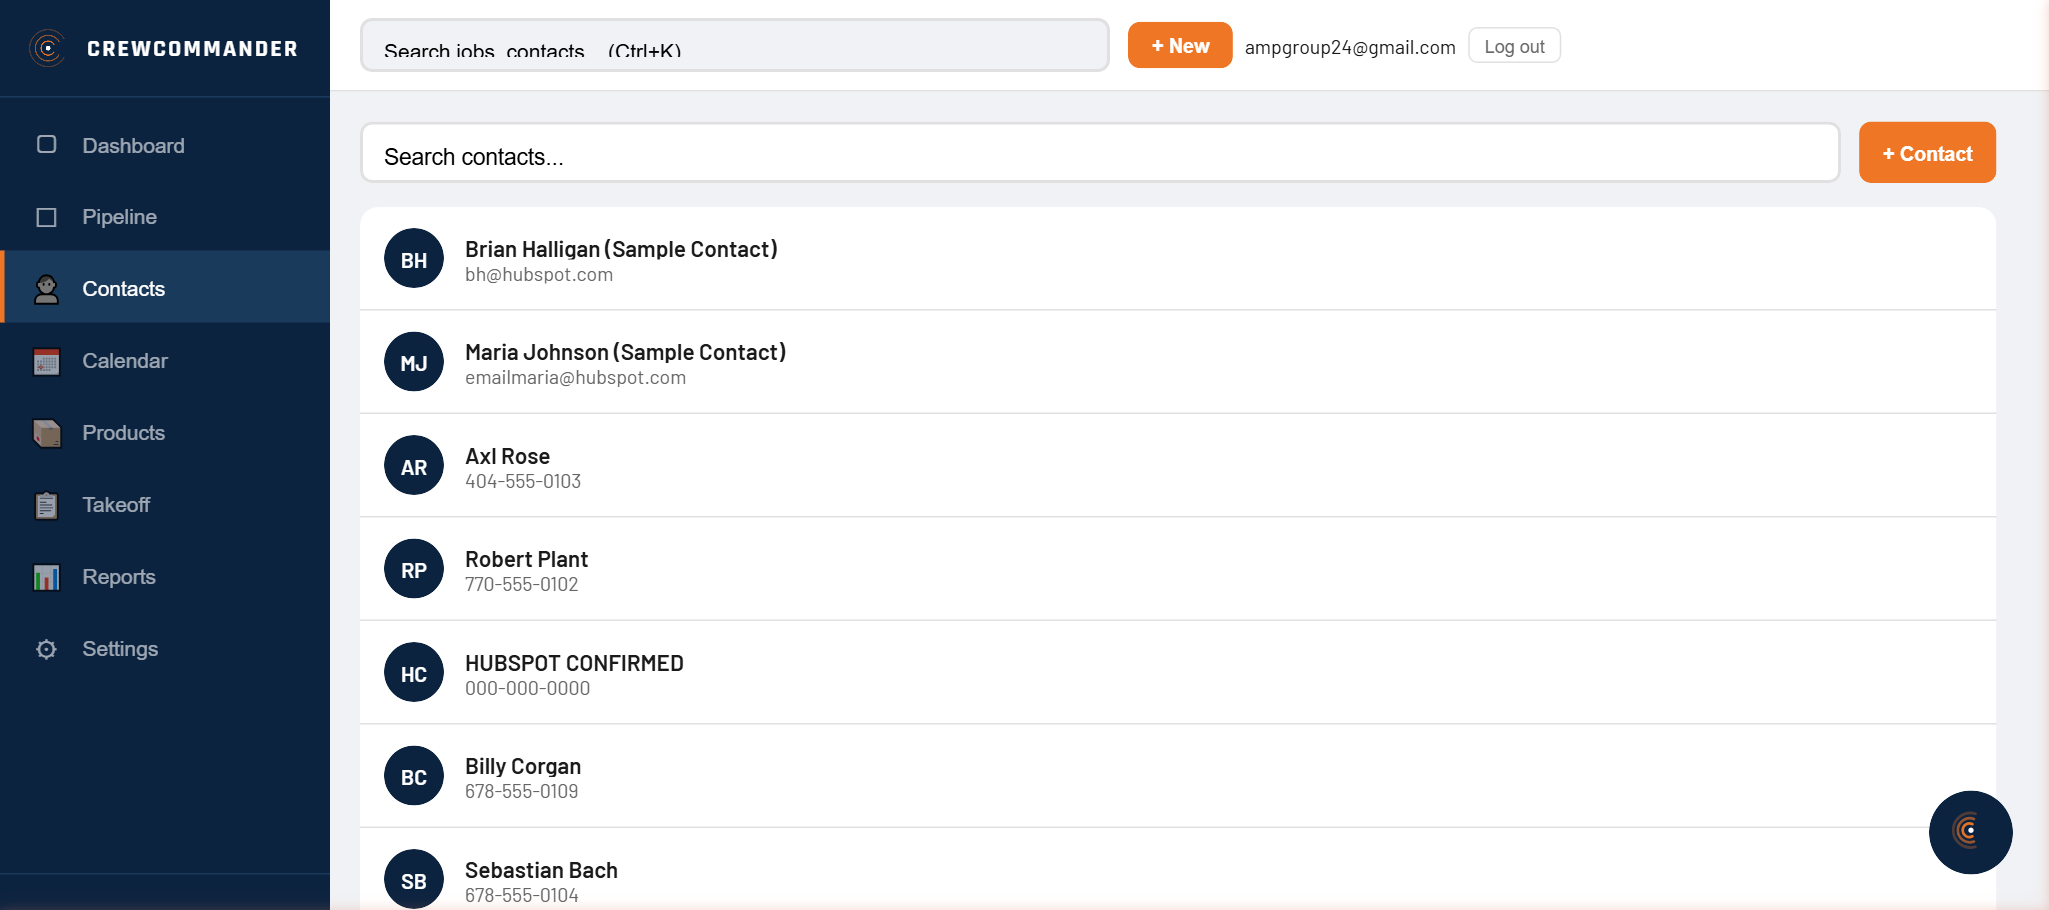
Task: Focus the Search contacts field
Action: 1098,156
